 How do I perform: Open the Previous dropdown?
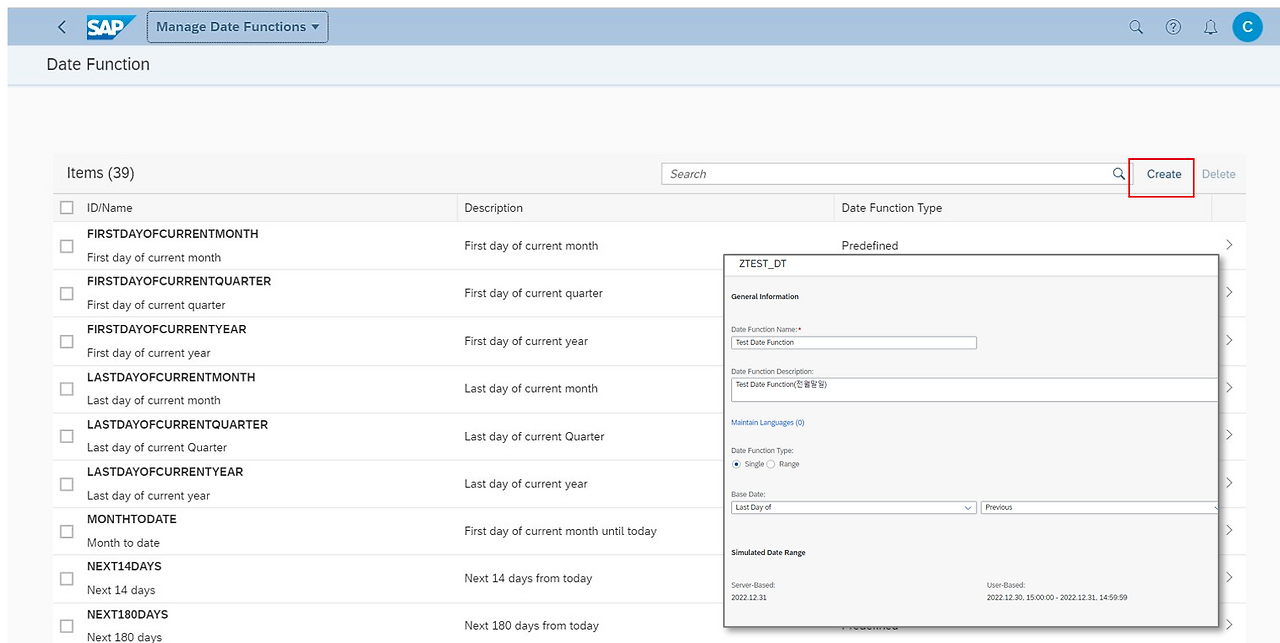(1100, 508)
